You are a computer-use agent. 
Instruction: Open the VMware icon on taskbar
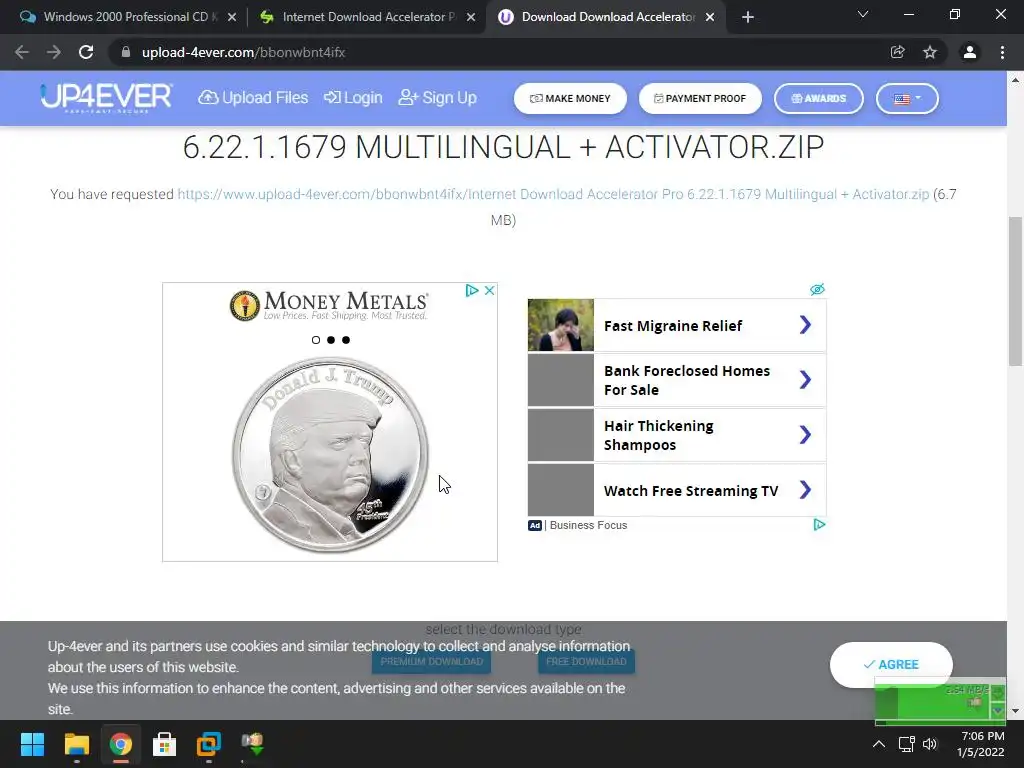pos(208,744)
